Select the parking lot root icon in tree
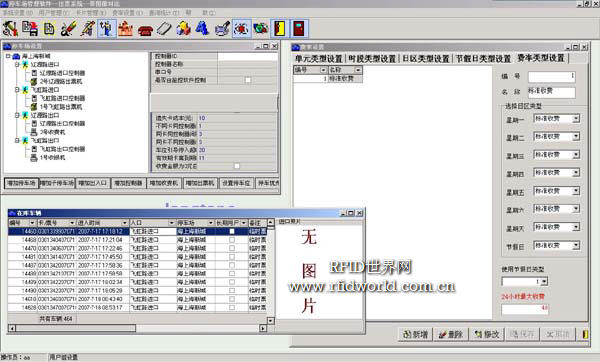Viewport: 600px width, 362px height. [x=16, y=56]
